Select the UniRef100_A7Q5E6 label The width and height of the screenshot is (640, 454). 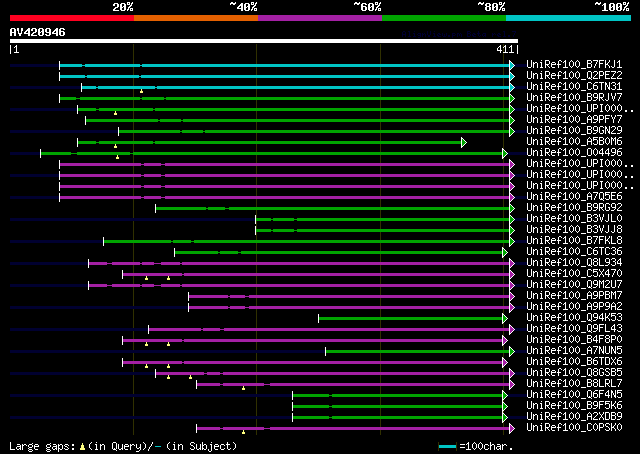[574, 197]
